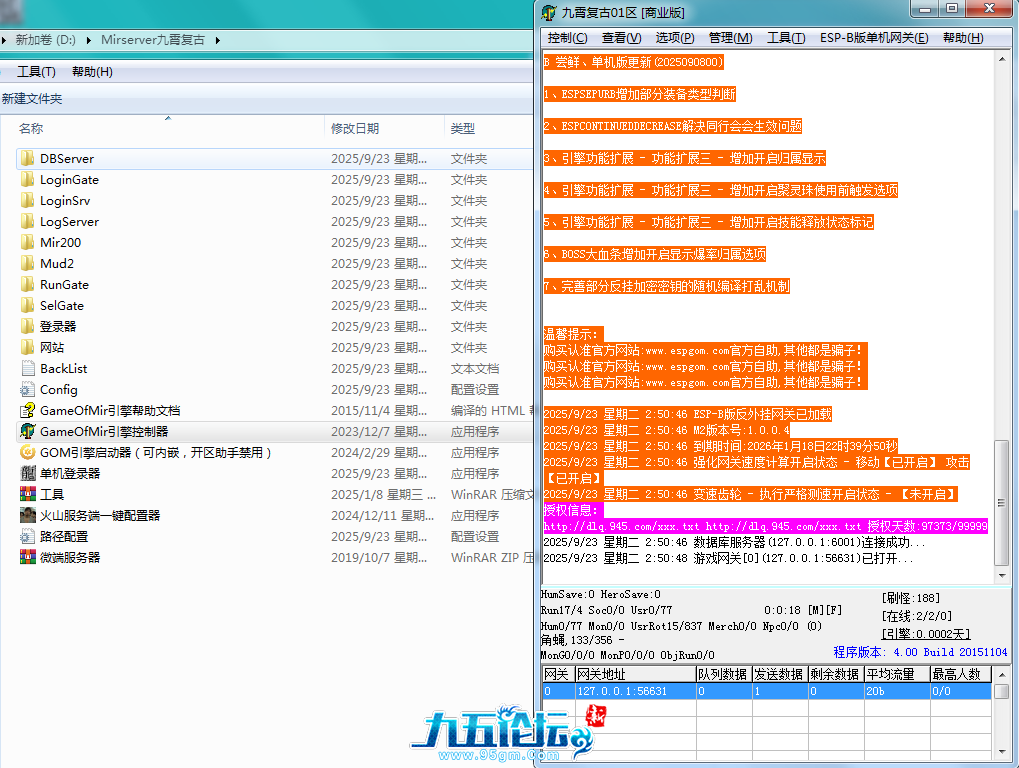Click log line 数据库服务器(127.0.0.1:6001)连接成功
This screenshot has width=1019, height=768.
click(x=734, y=542)
